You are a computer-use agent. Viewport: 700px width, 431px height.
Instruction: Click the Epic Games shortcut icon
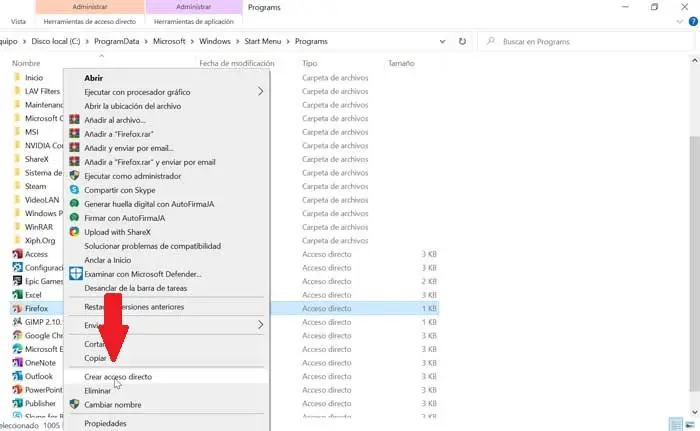tap(17, 281)
